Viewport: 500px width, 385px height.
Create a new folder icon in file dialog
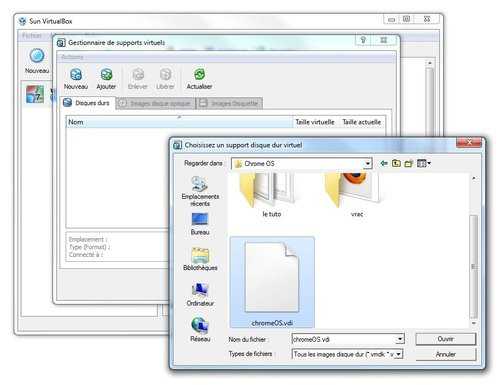click(x=409, y=163)
